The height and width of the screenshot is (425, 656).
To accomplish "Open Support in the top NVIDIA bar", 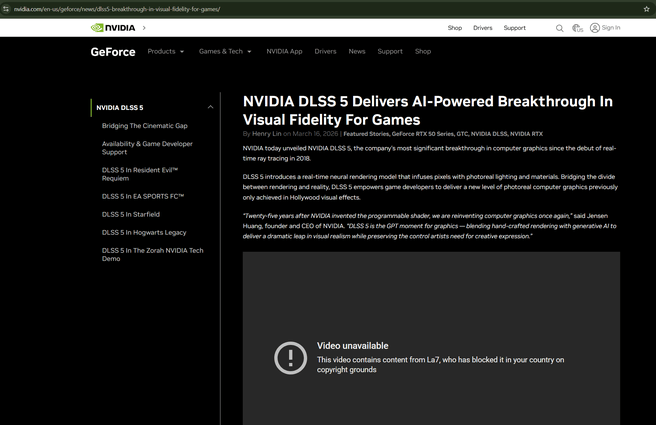I will click(x=514, y=28).
